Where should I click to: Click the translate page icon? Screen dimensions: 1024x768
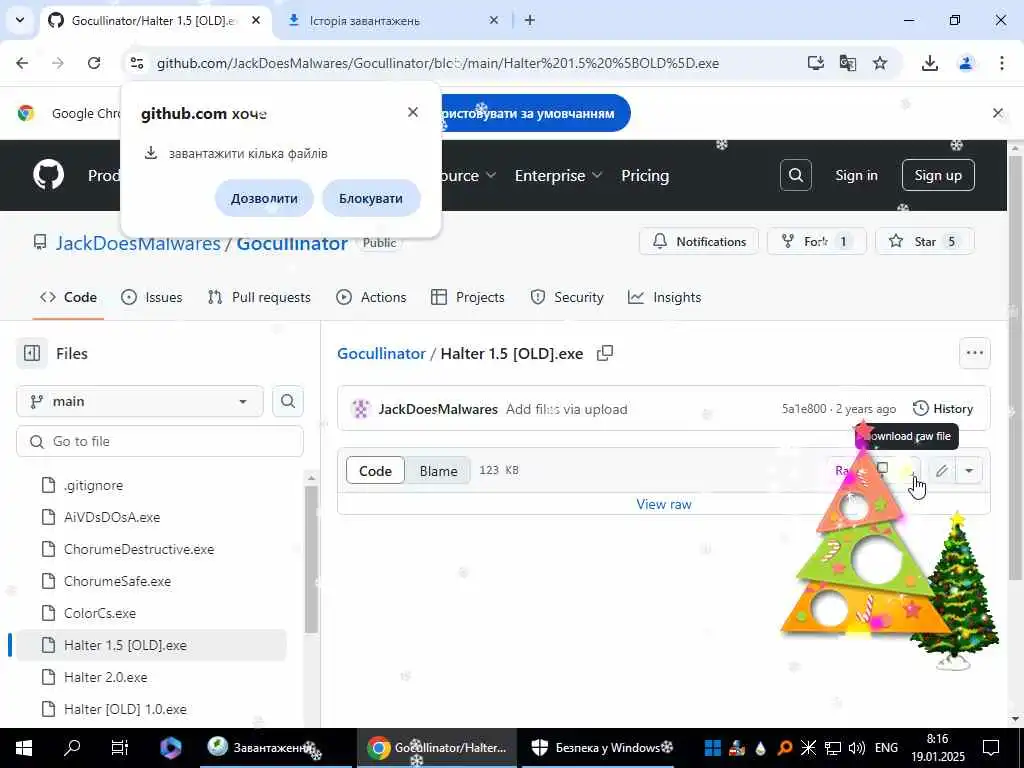tap(848, 63)
